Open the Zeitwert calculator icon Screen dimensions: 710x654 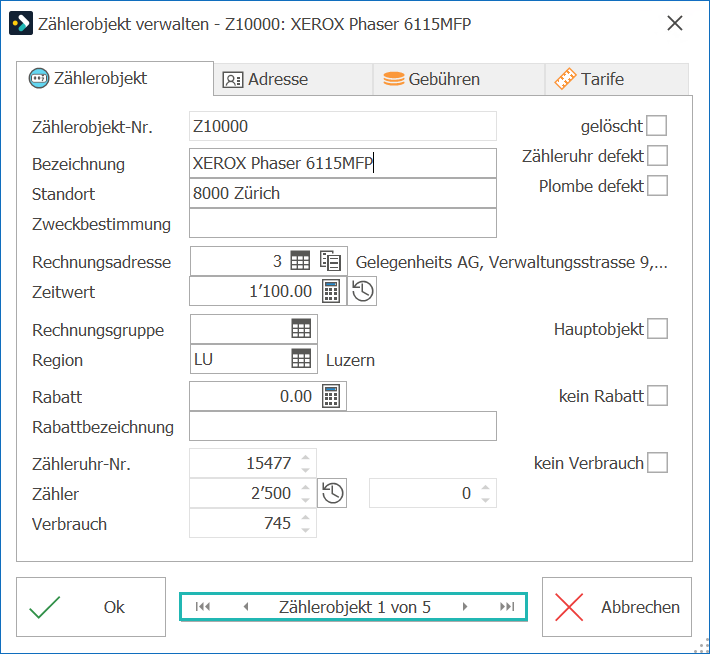pos(331,291)
